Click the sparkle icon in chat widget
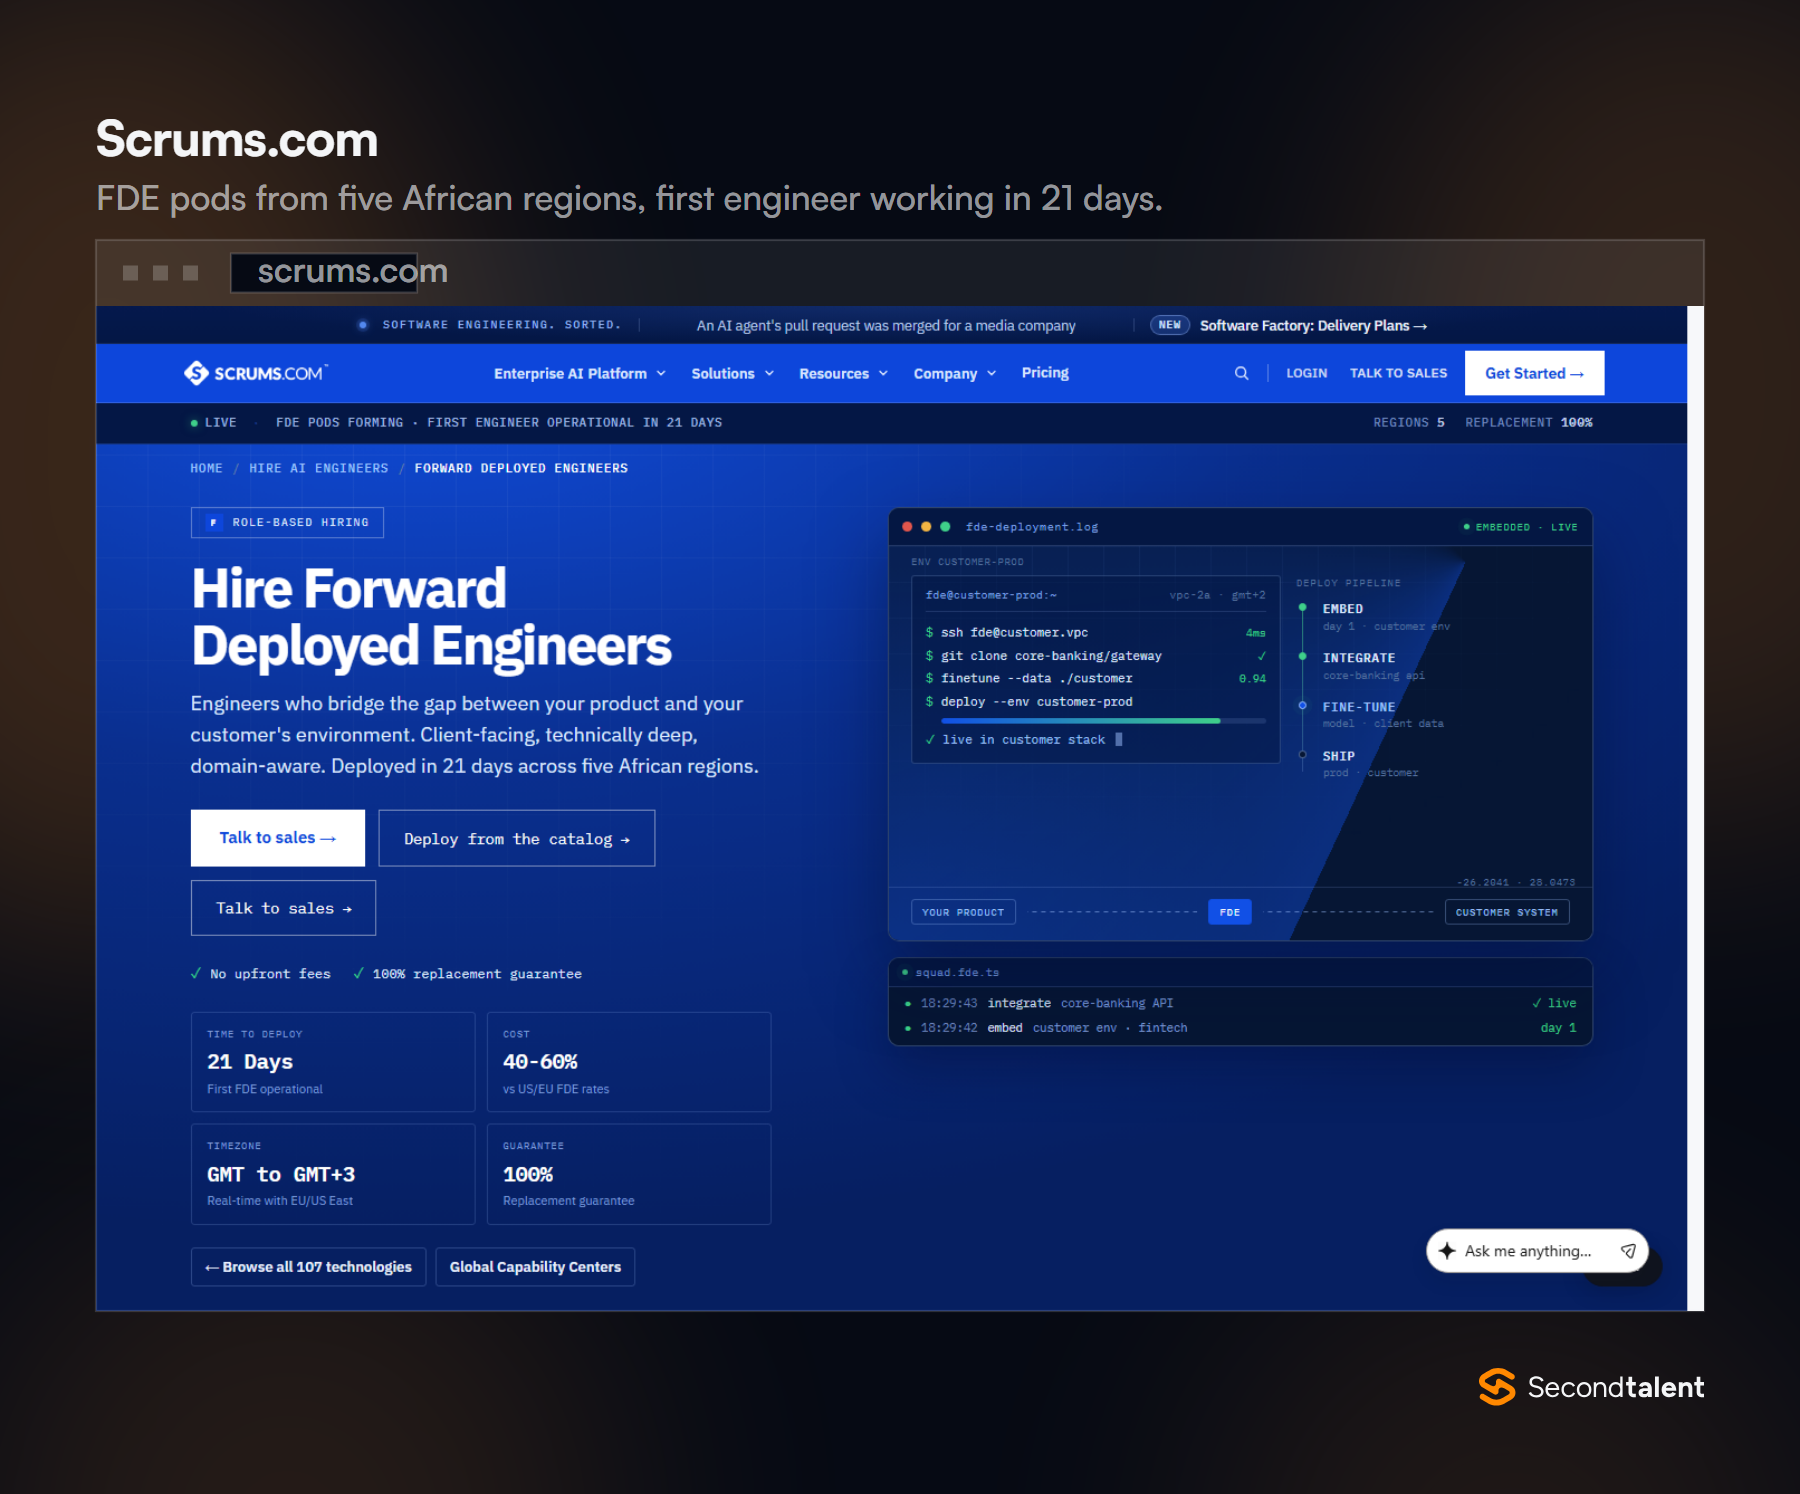Image resolution: width=1800 pixels, height=1494 pixels. point(1447,1251)
